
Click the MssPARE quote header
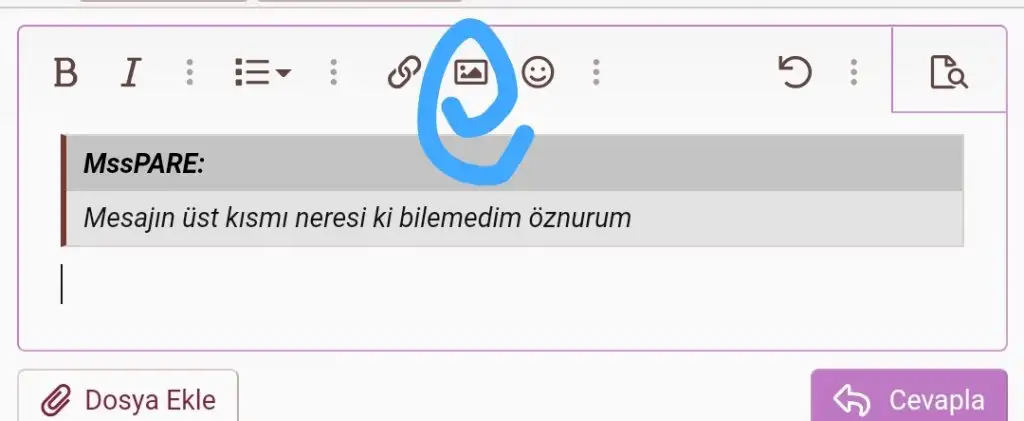pyautogui.click(x=515, y=163)
